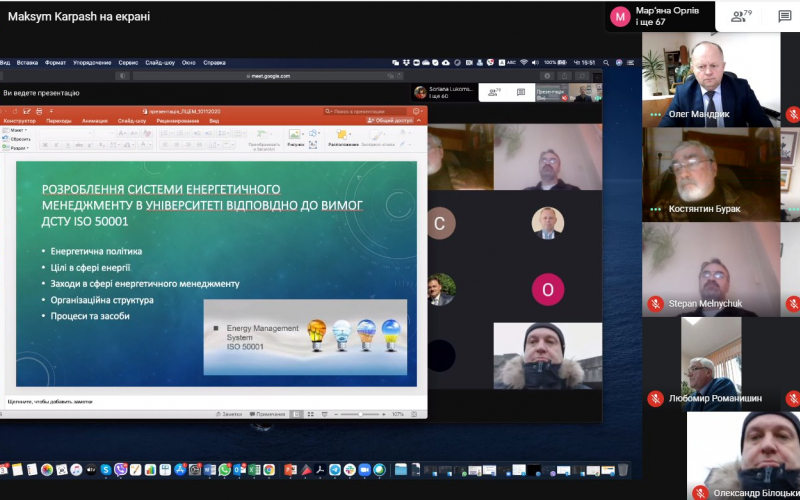The width and height of the screenshot is (800, 500).
Task: Switch to the Конструктор ribbon tab
Action: (x=19, y=121)
